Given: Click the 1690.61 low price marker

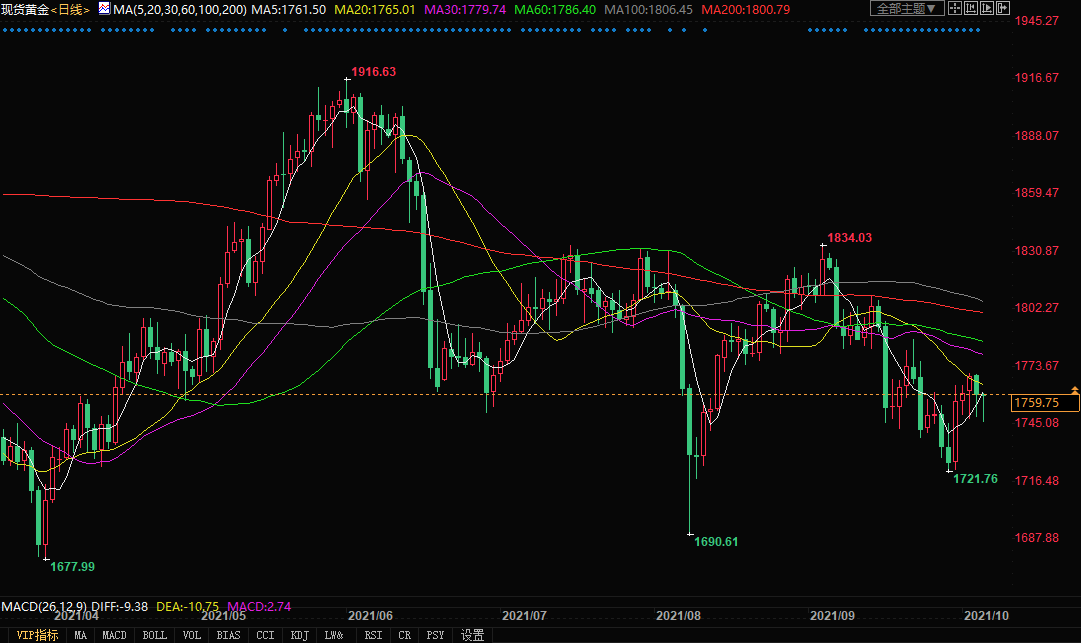Looking at the screenshot, I should (716, 541).
